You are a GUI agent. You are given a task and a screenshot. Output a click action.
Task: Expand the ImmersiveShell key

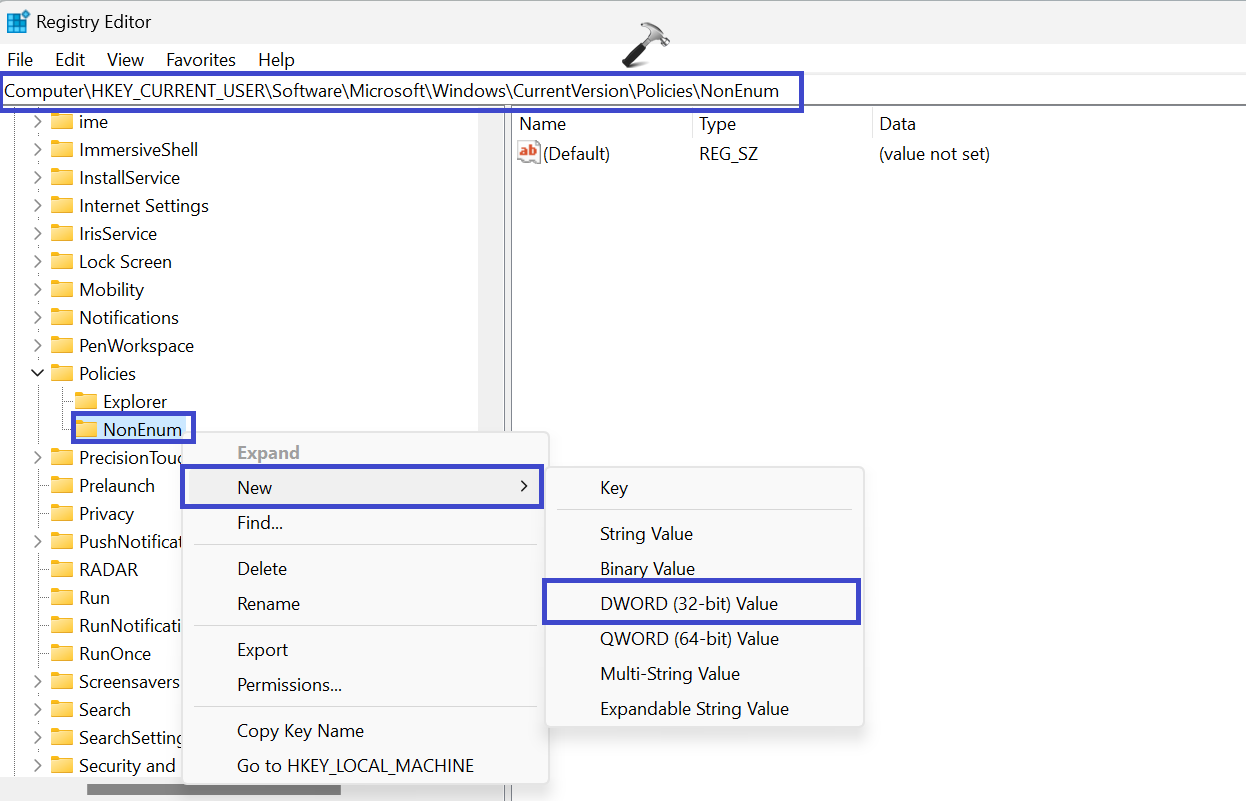pyautogui.click(x=38, y=150)
